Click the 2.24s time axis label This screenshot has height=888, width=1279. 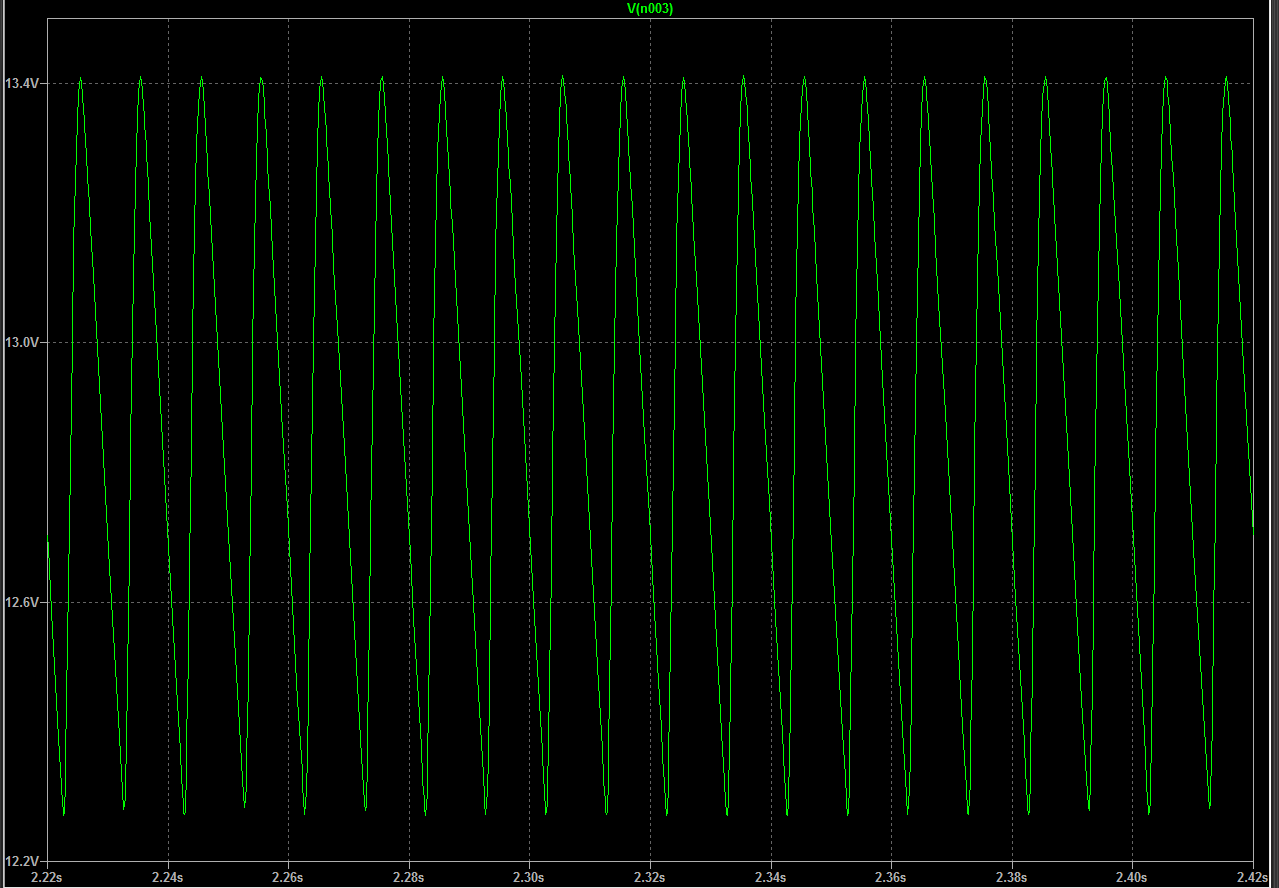coord(168,877)
